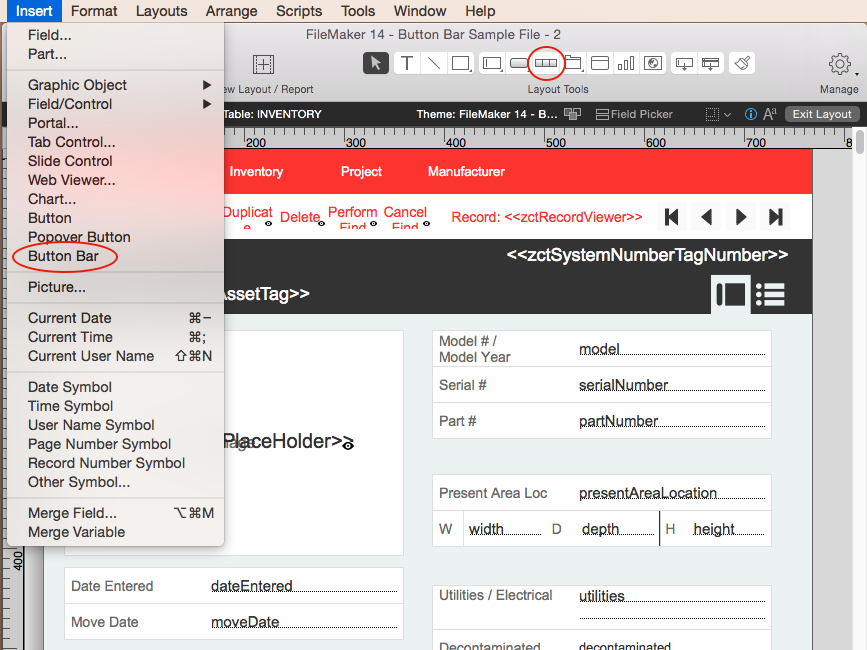The image size is (867, 650).
Task: Click the Duplicate button above the record
Action: (x=247, y=214)
